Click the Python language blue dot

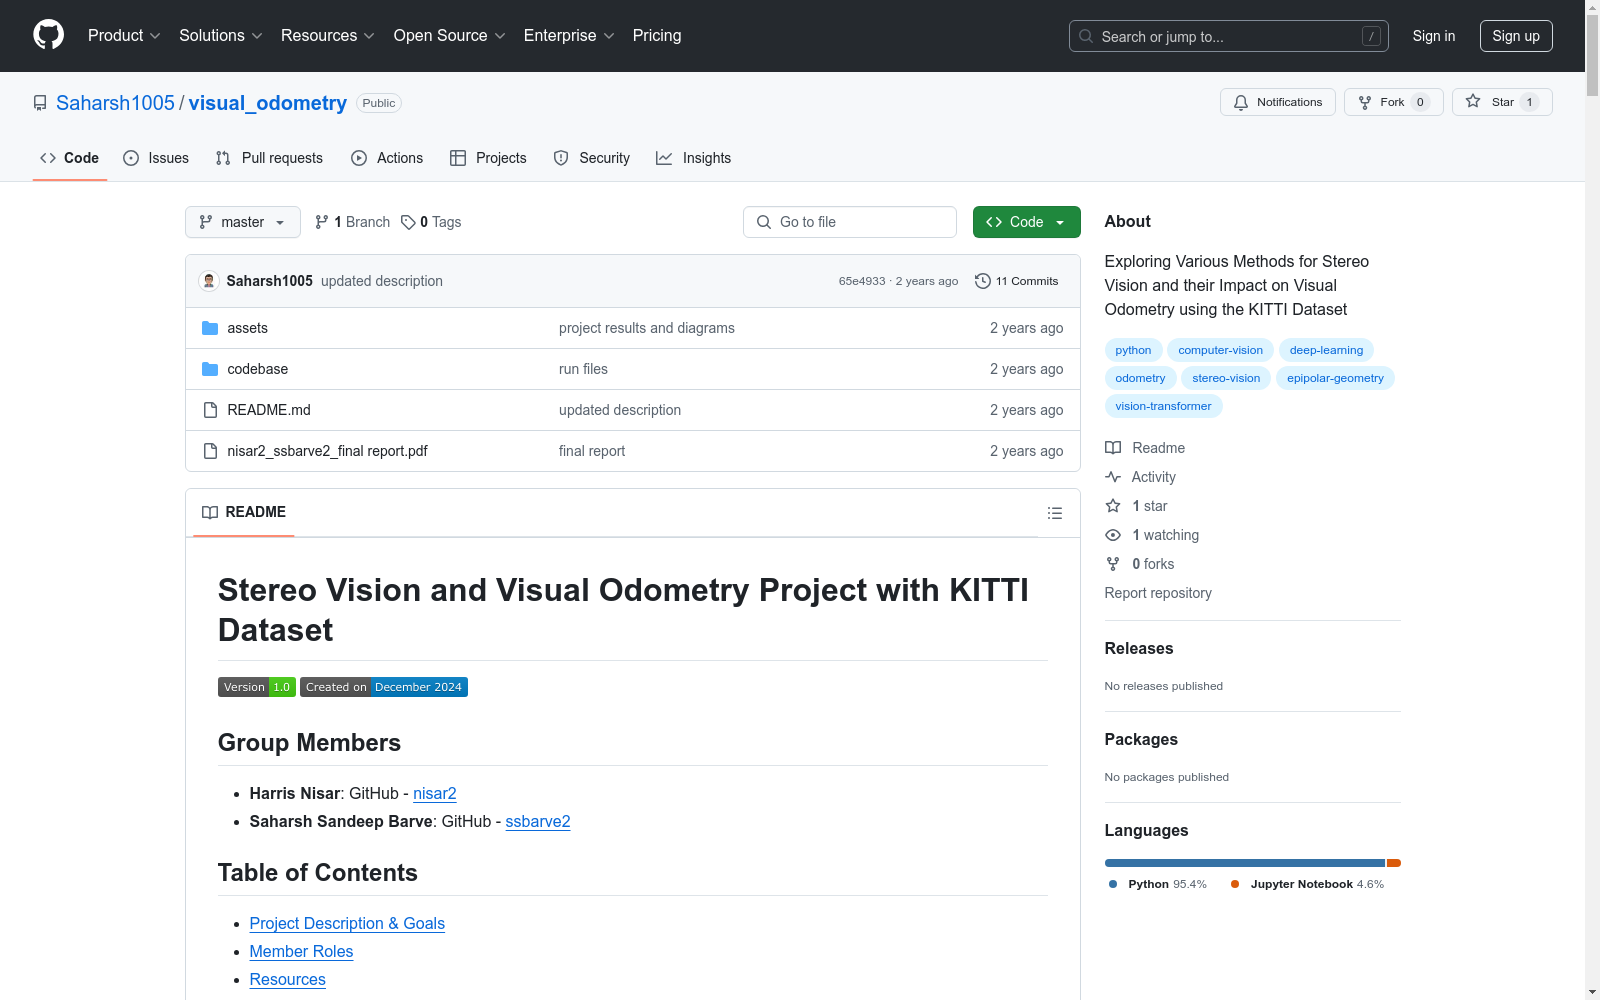pos(1113,884)
